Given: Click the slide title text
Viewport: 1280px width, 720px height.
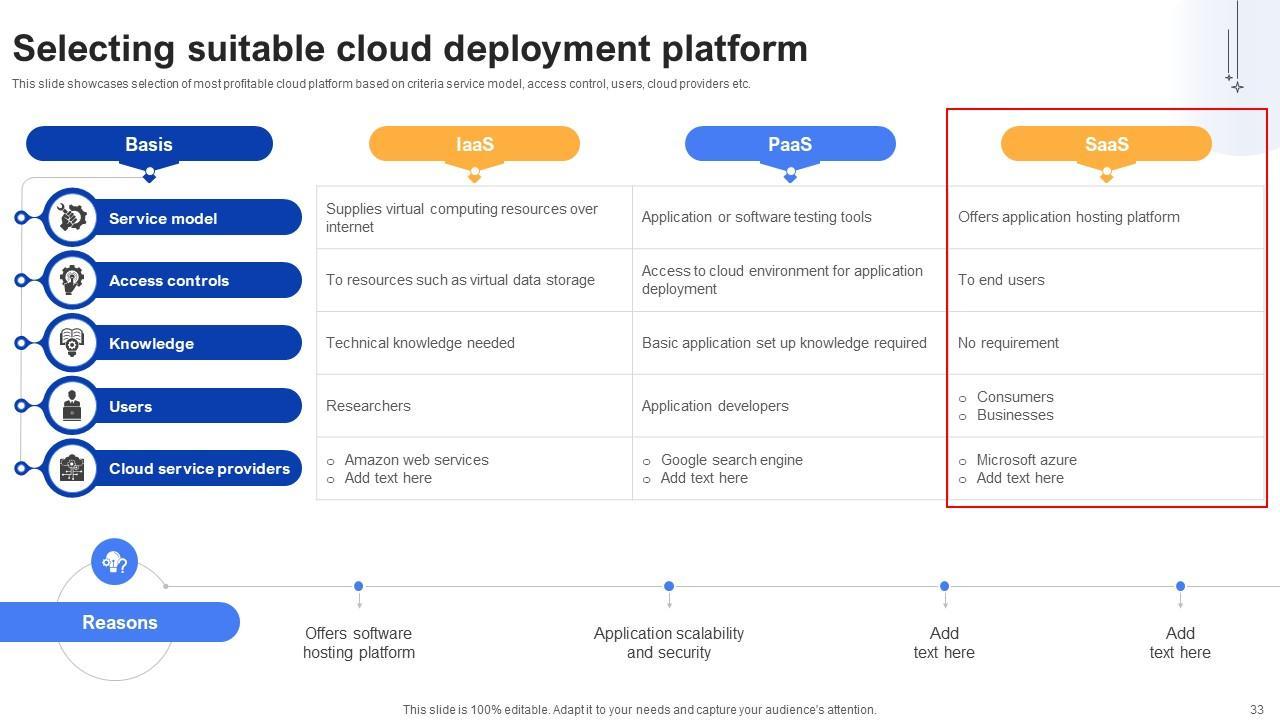Looking at the screenshot, I should click(410, 49).
